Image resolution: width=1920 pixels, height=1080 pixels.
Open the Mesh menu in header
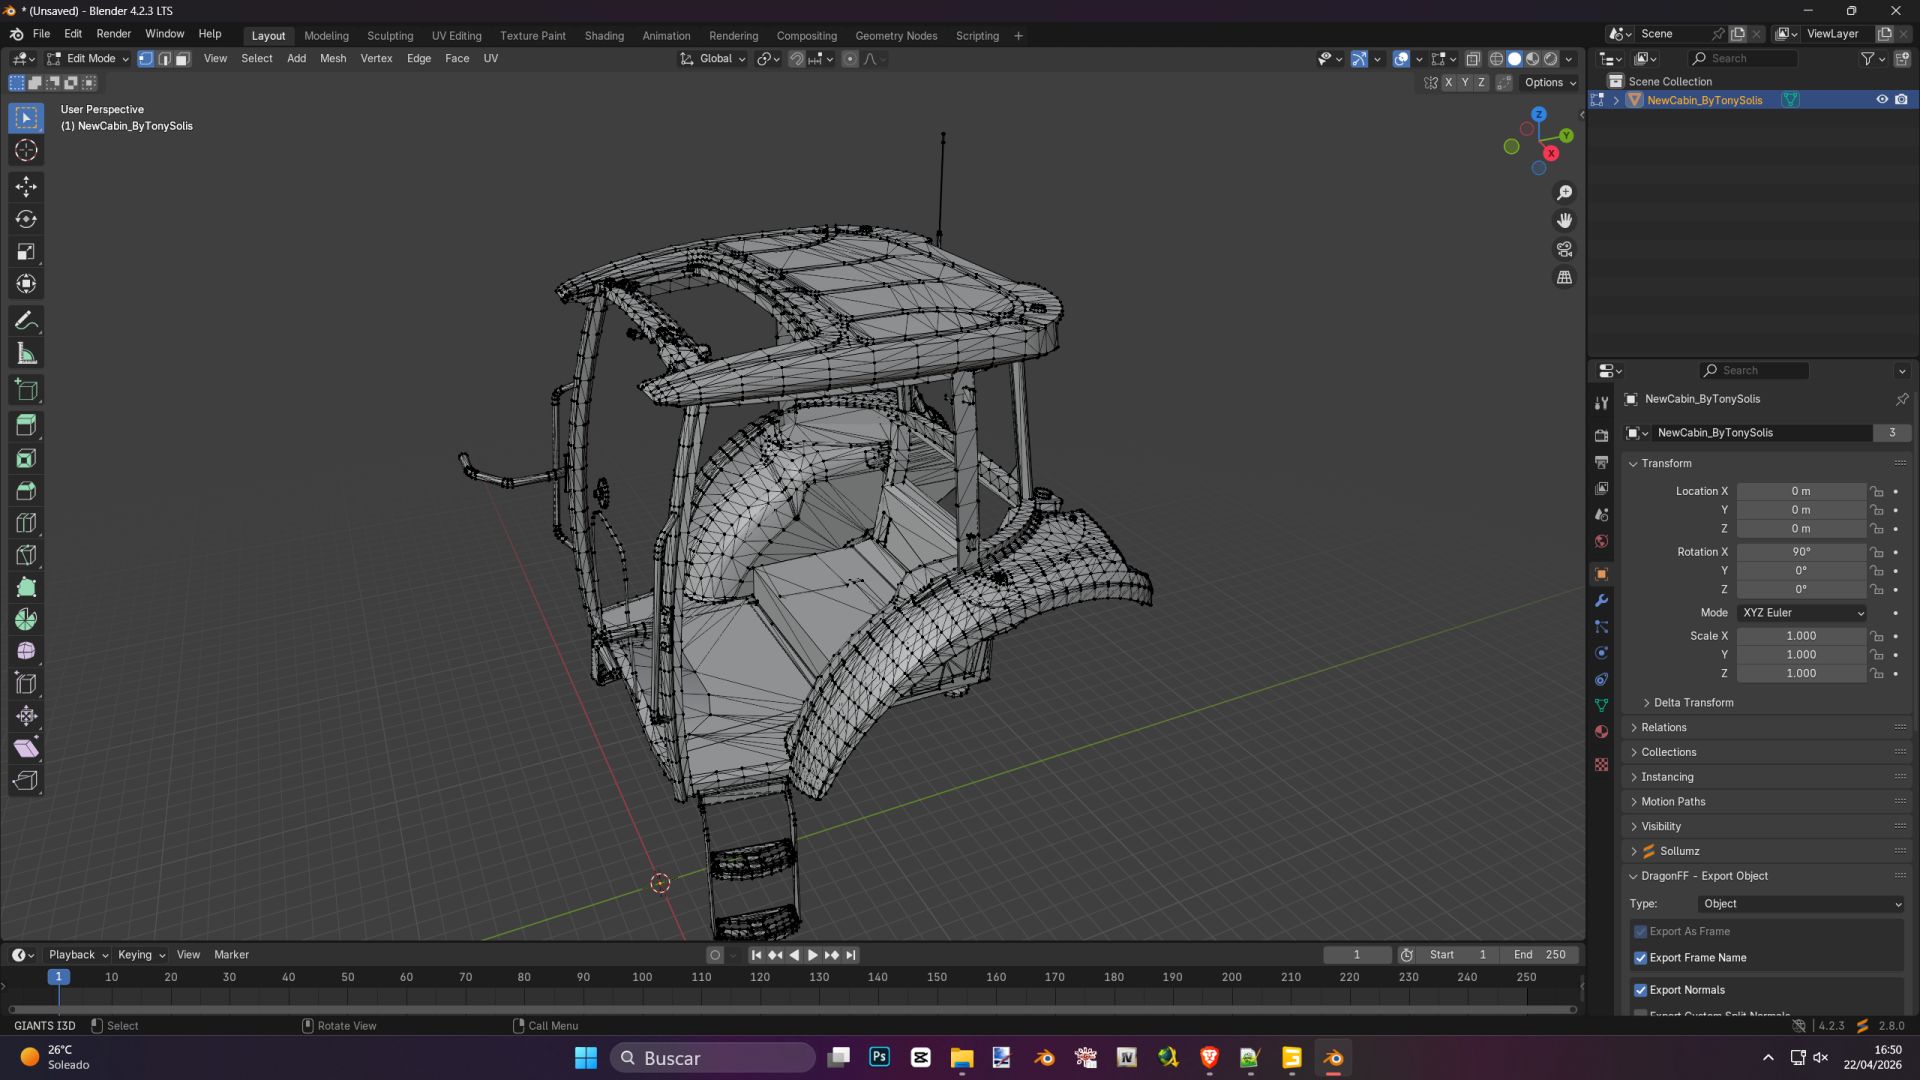332,59
